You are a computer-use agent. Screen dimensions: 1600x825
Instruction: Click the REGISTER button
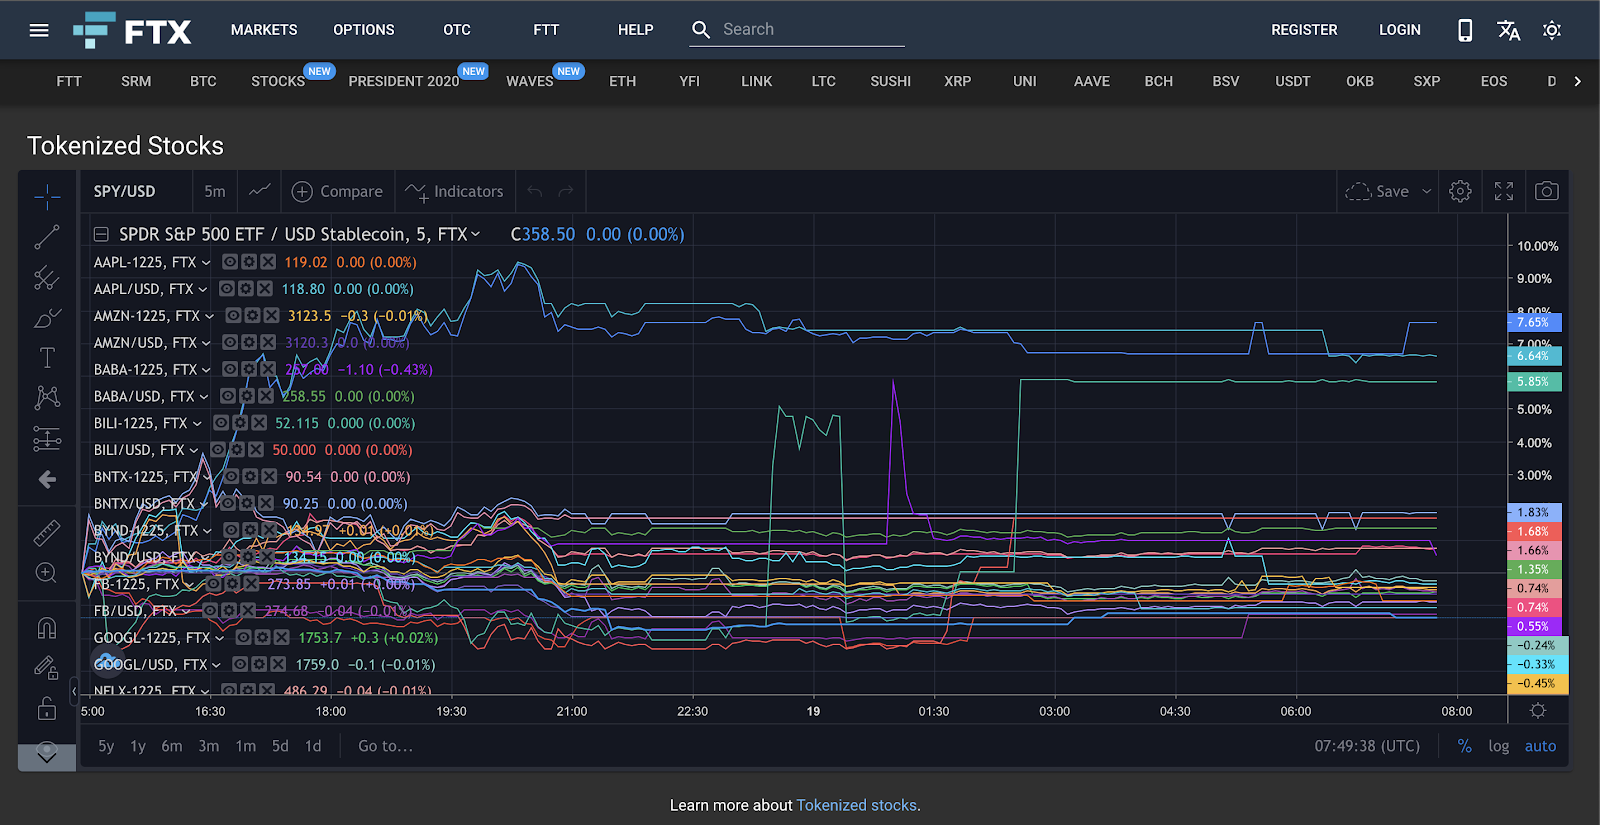point(1304,30)
